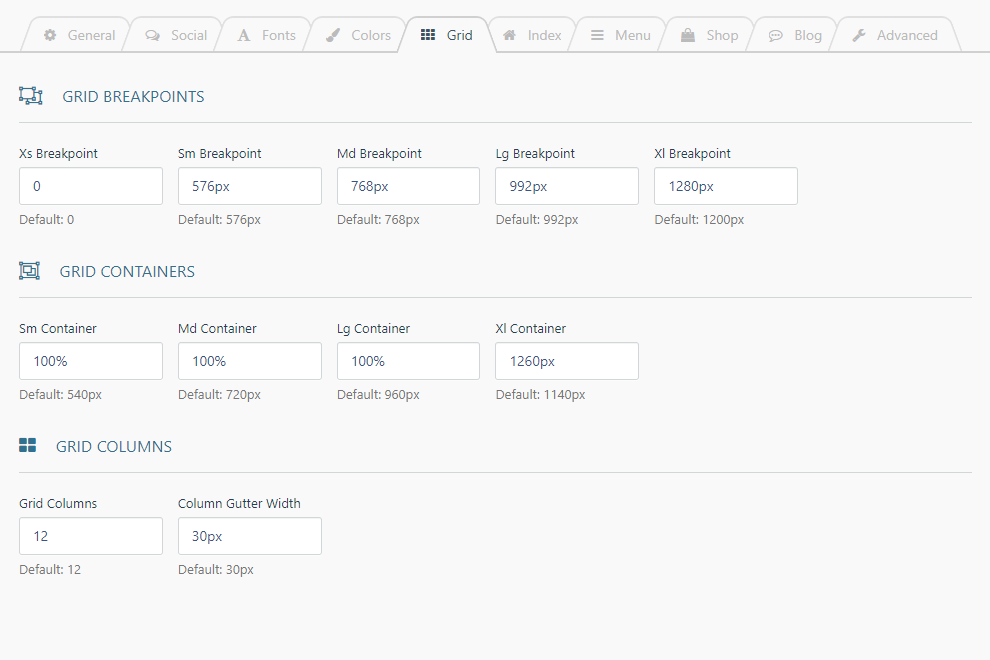Switch to the Blog tab

pyautogui.click(x=794, y=35)
